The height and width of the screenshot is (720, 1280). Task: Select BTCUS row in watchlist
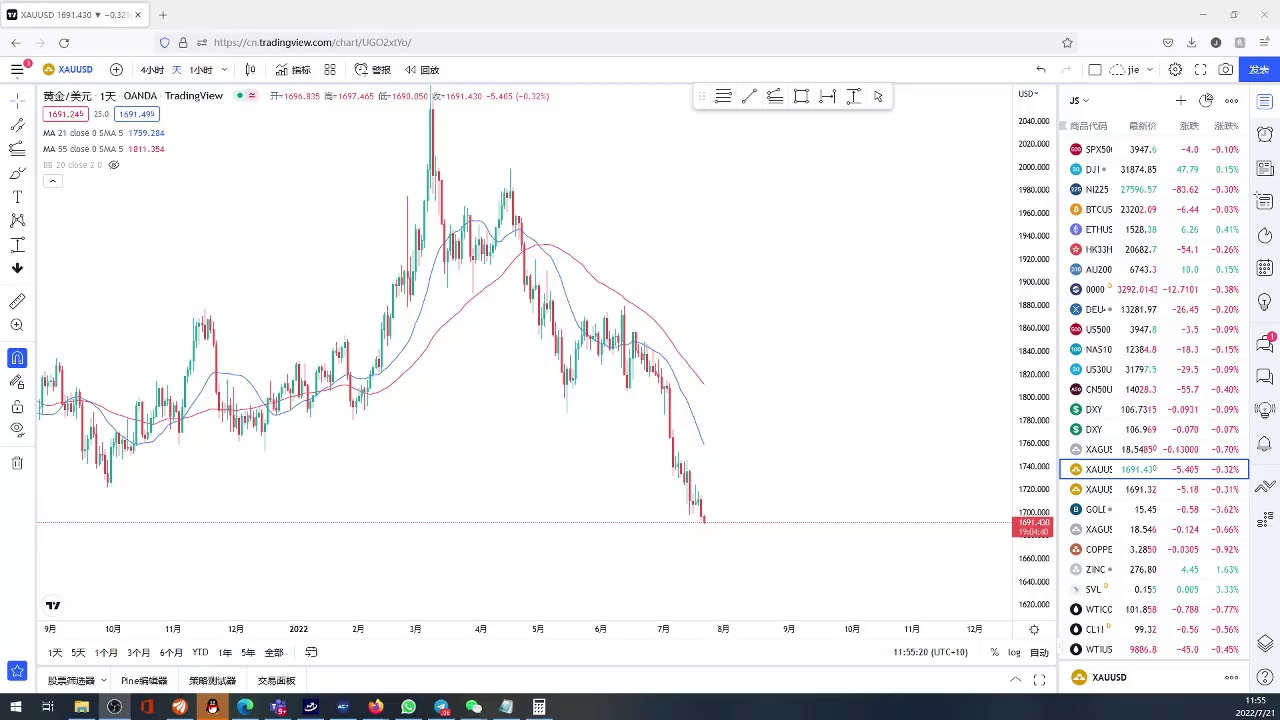[1154, 210]
